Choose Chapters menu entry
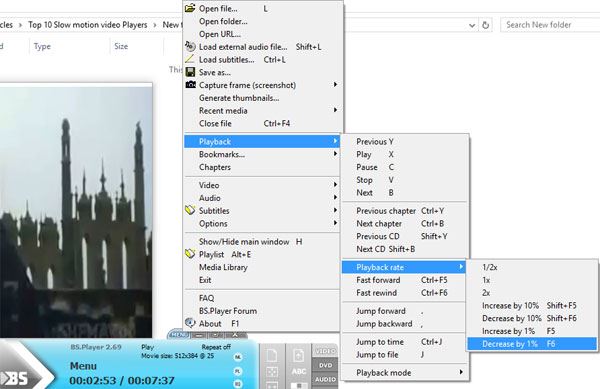 point(262,167)
